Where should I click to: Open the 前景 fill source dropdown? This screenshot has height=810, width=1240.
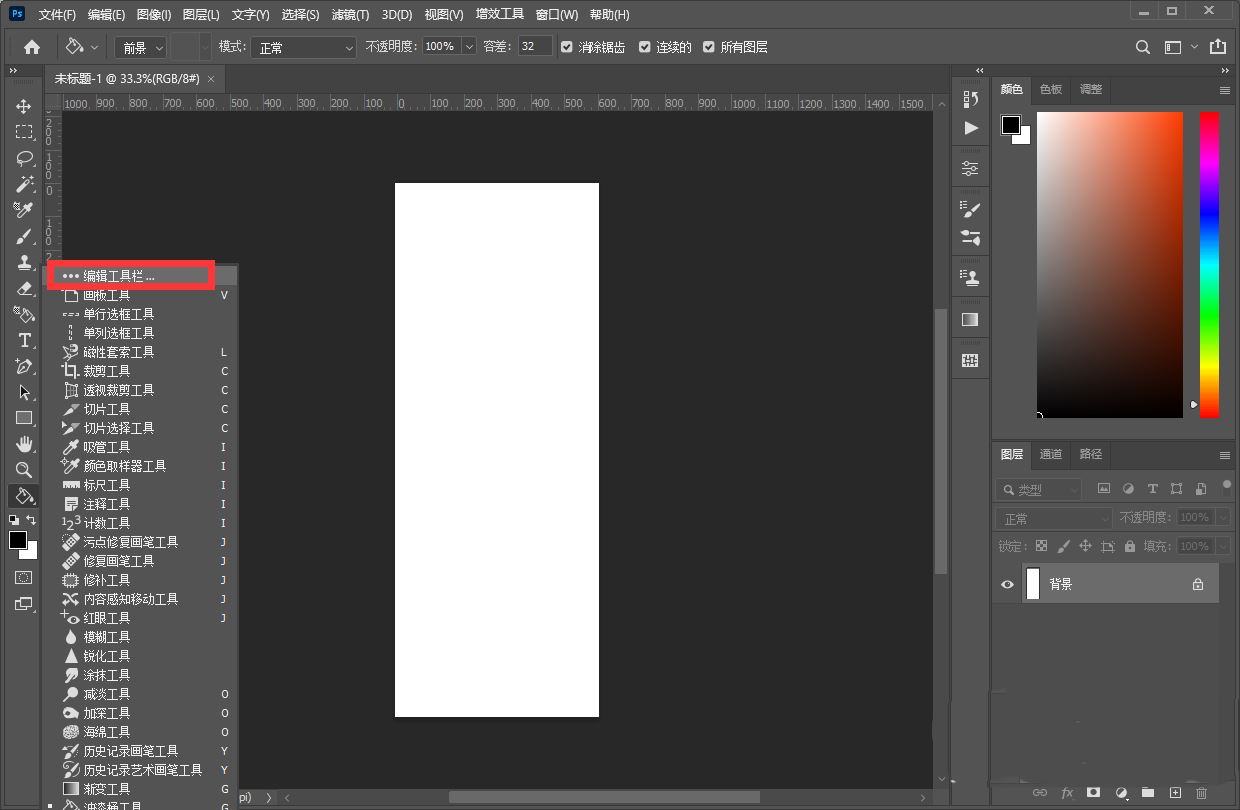tap(140, 47)
